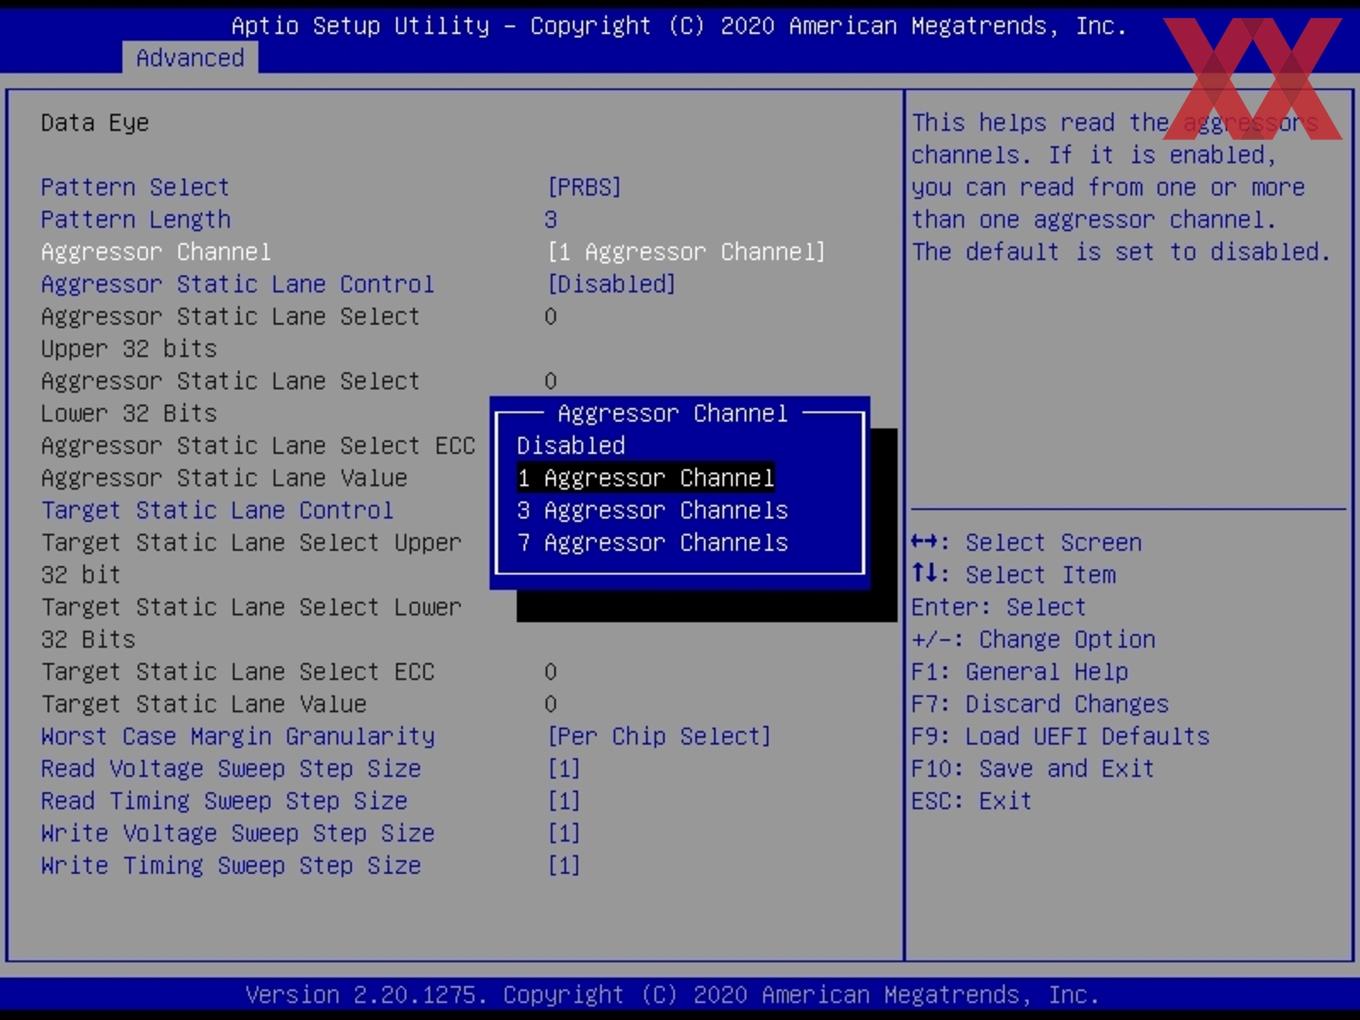Select Disabled in Aggressor Channel popup
The height and width of the screenshot is (1020, 1360).
[x=571, y=446]
